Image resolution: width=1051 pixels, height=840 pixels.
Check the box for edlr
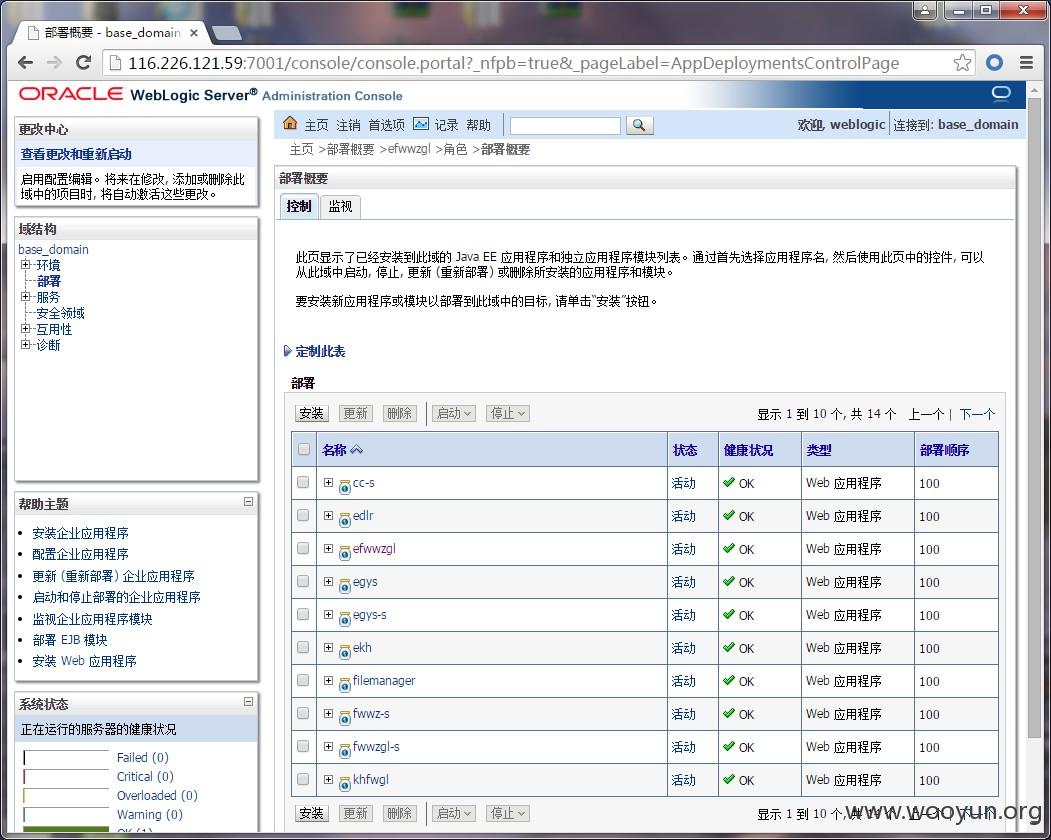pyautogui.click(x=303, y=515)
